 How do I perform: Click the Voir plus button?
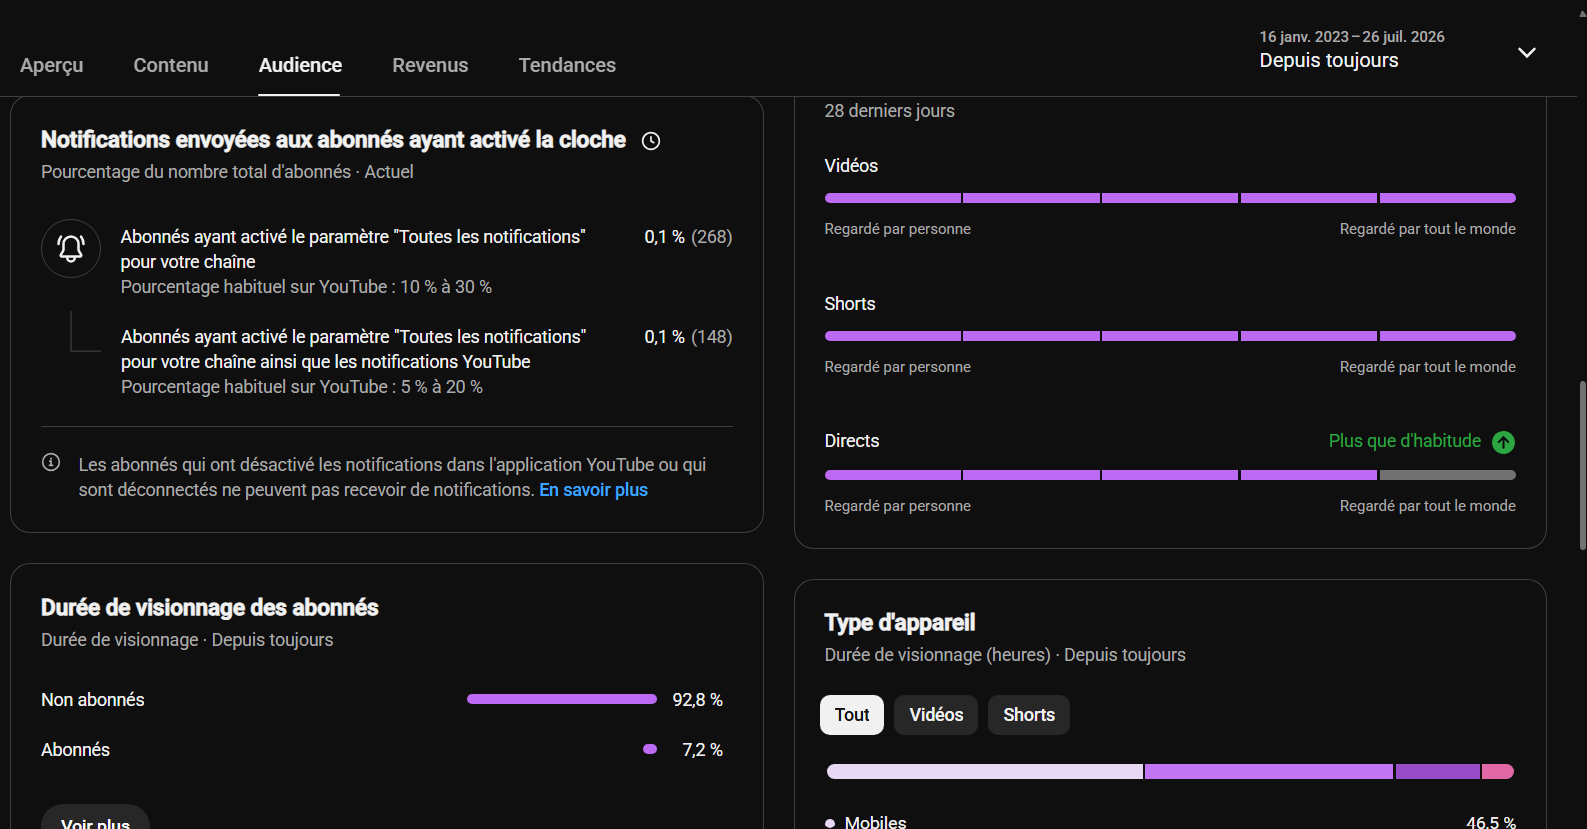pyautogui.click(x=95, y=819)
